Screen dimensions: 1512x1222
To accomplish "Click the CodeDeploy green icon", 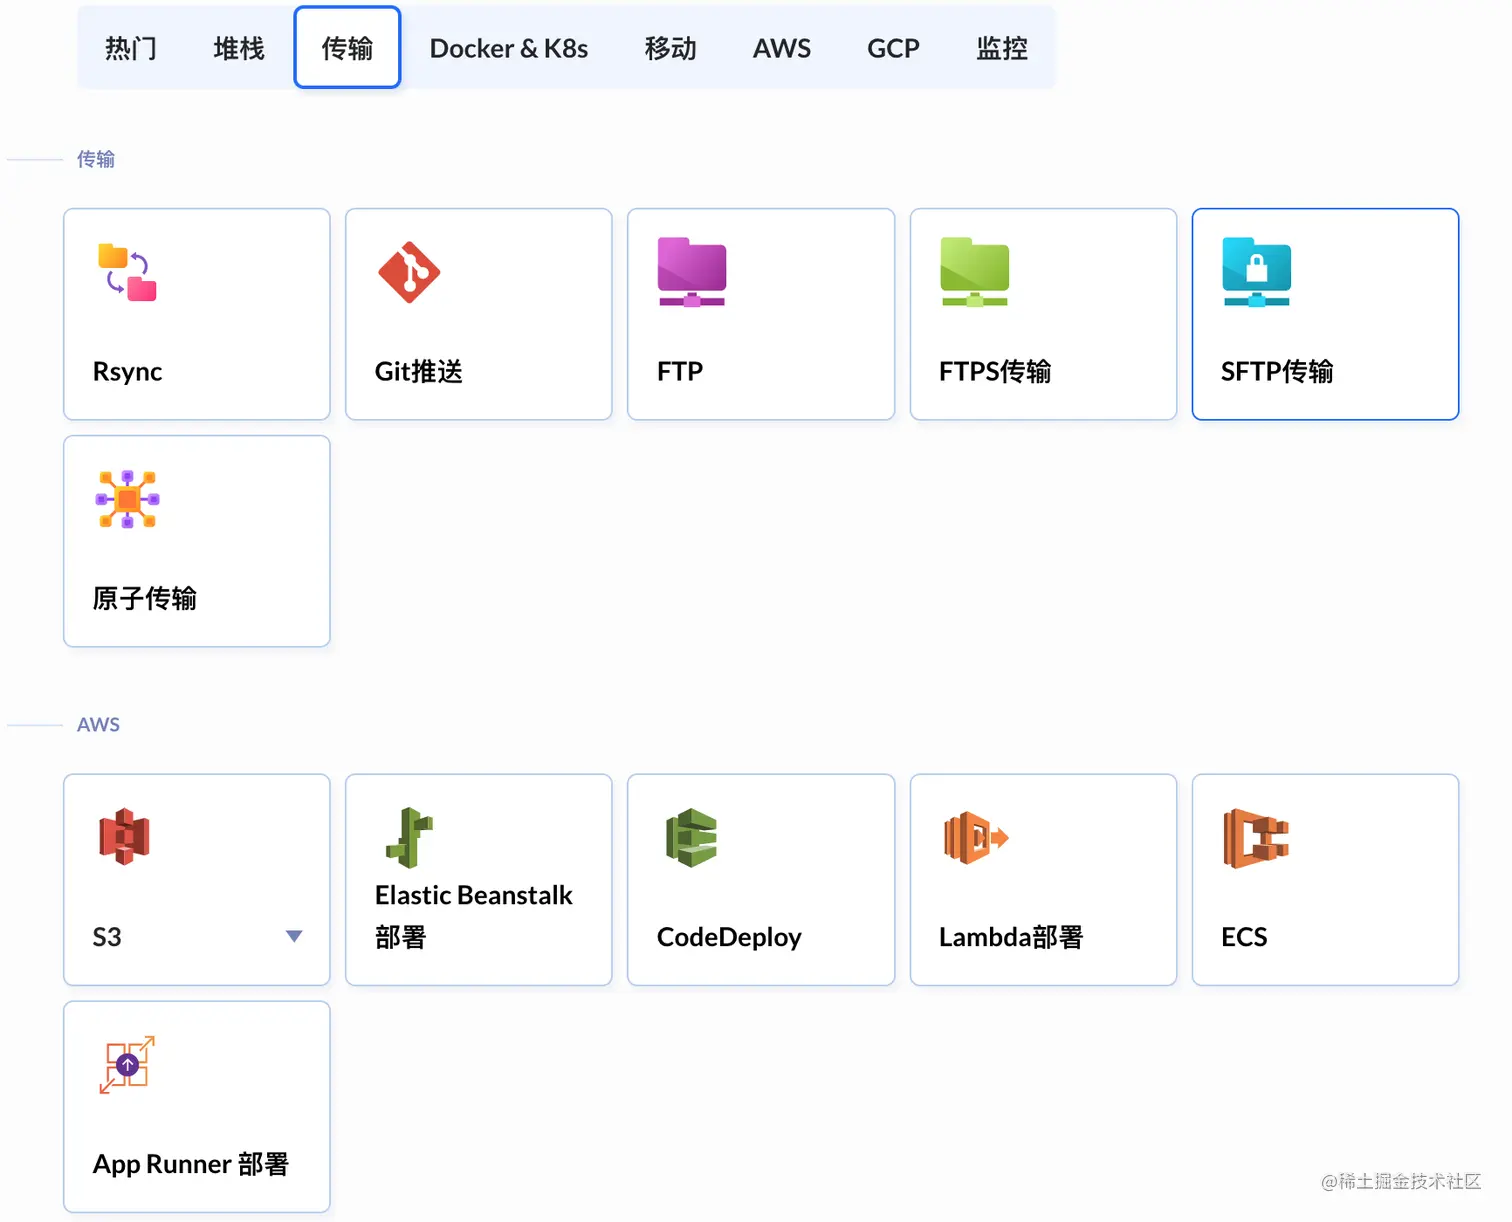I will pos(692,837).
